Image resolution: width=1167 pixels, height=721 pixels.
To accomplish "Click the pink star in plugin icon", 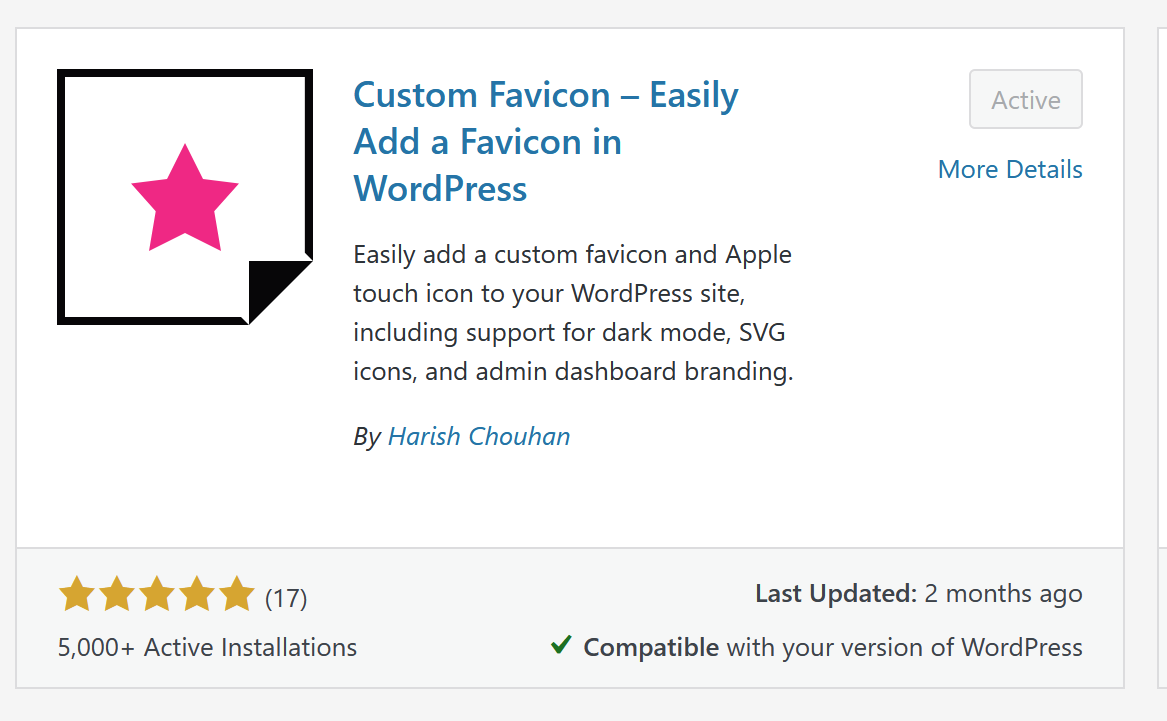I will (185, 199).
